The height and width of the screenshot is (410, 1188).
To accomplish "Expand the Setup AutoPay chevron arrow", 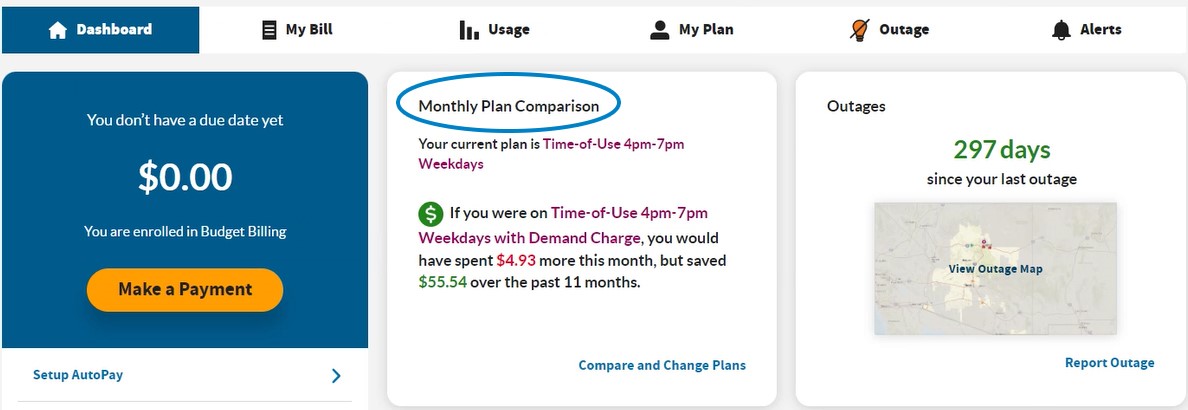I will point(336,376).
